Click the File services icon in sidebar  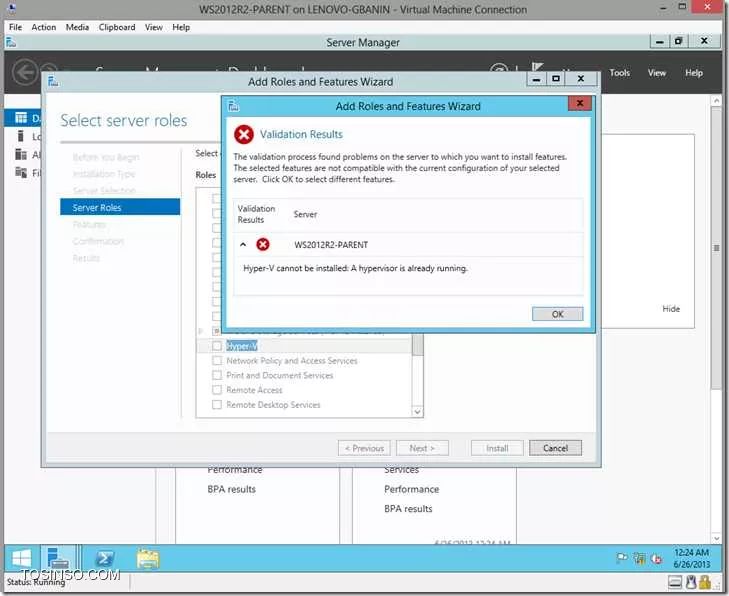(21, 173)
